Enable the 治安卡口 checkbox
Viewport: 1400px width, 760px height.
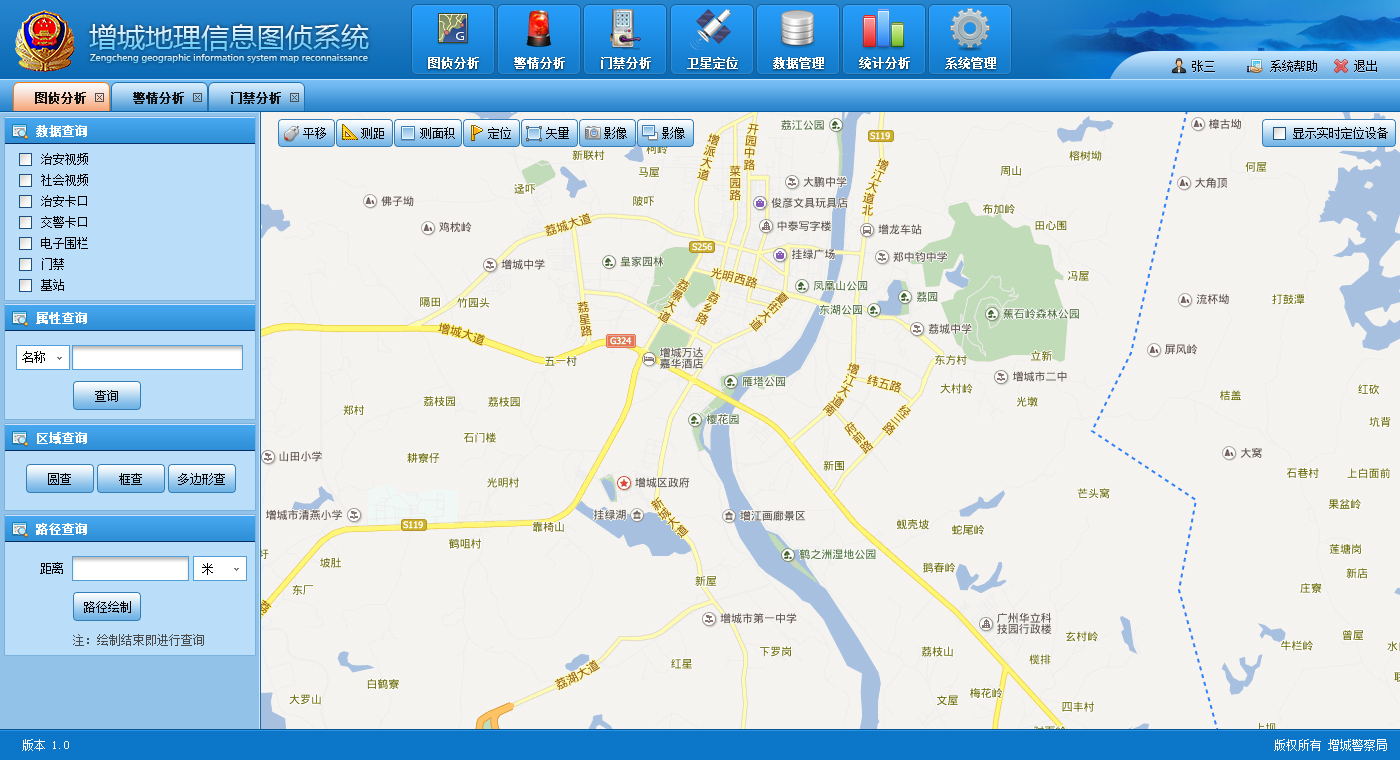[26, 201]
